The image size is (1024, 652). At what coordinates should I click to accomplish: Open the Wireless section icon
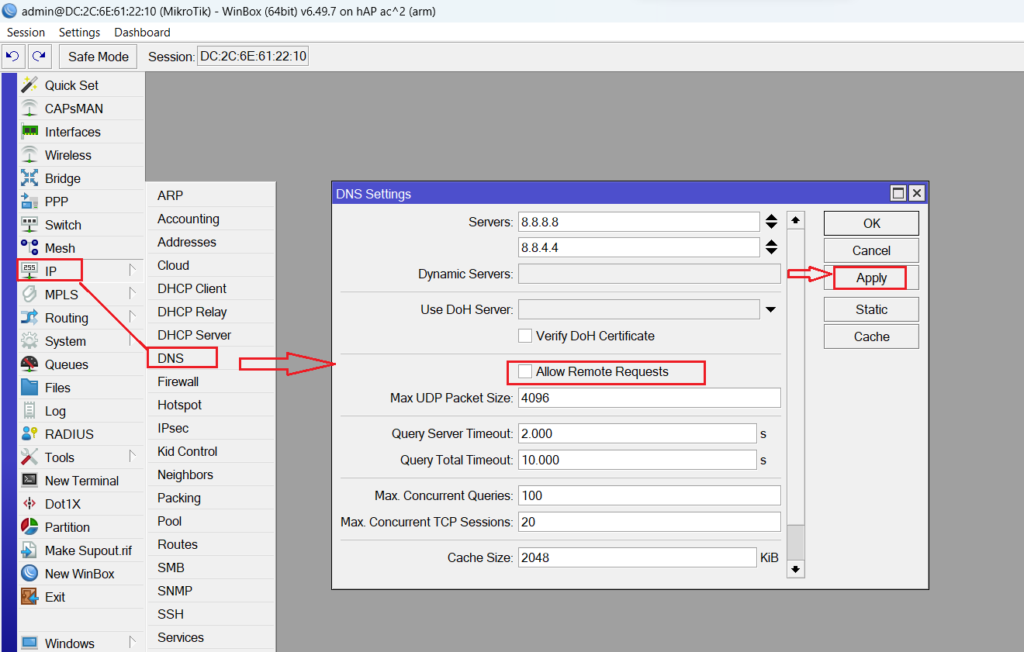pos(30,155)
